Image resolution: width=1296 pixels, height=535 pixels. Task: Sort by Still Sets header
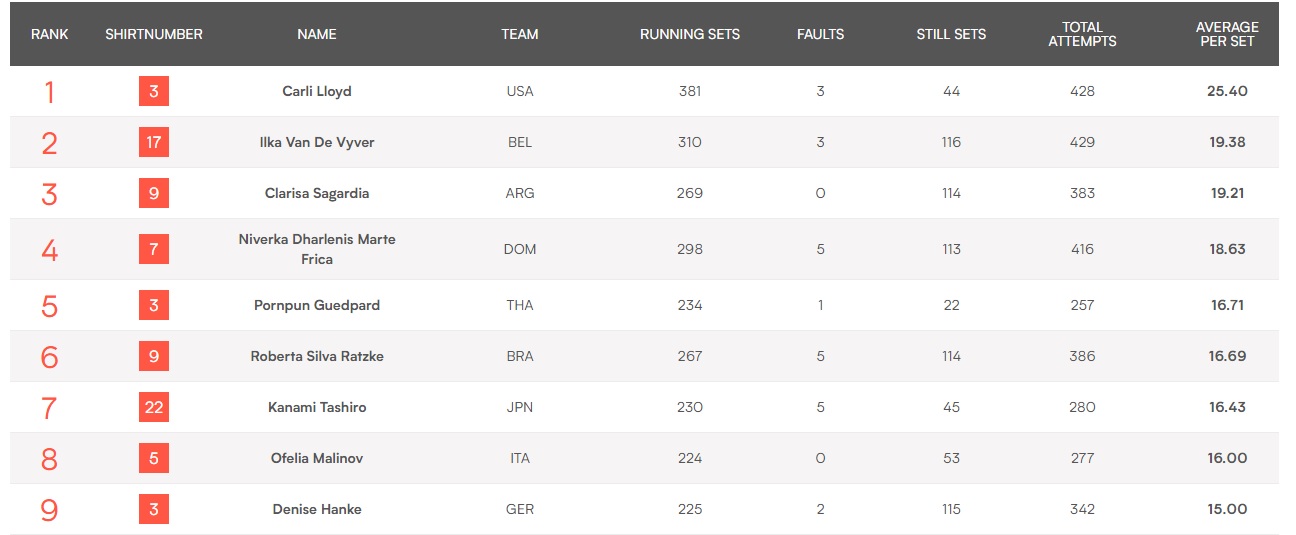pos(951,34)
